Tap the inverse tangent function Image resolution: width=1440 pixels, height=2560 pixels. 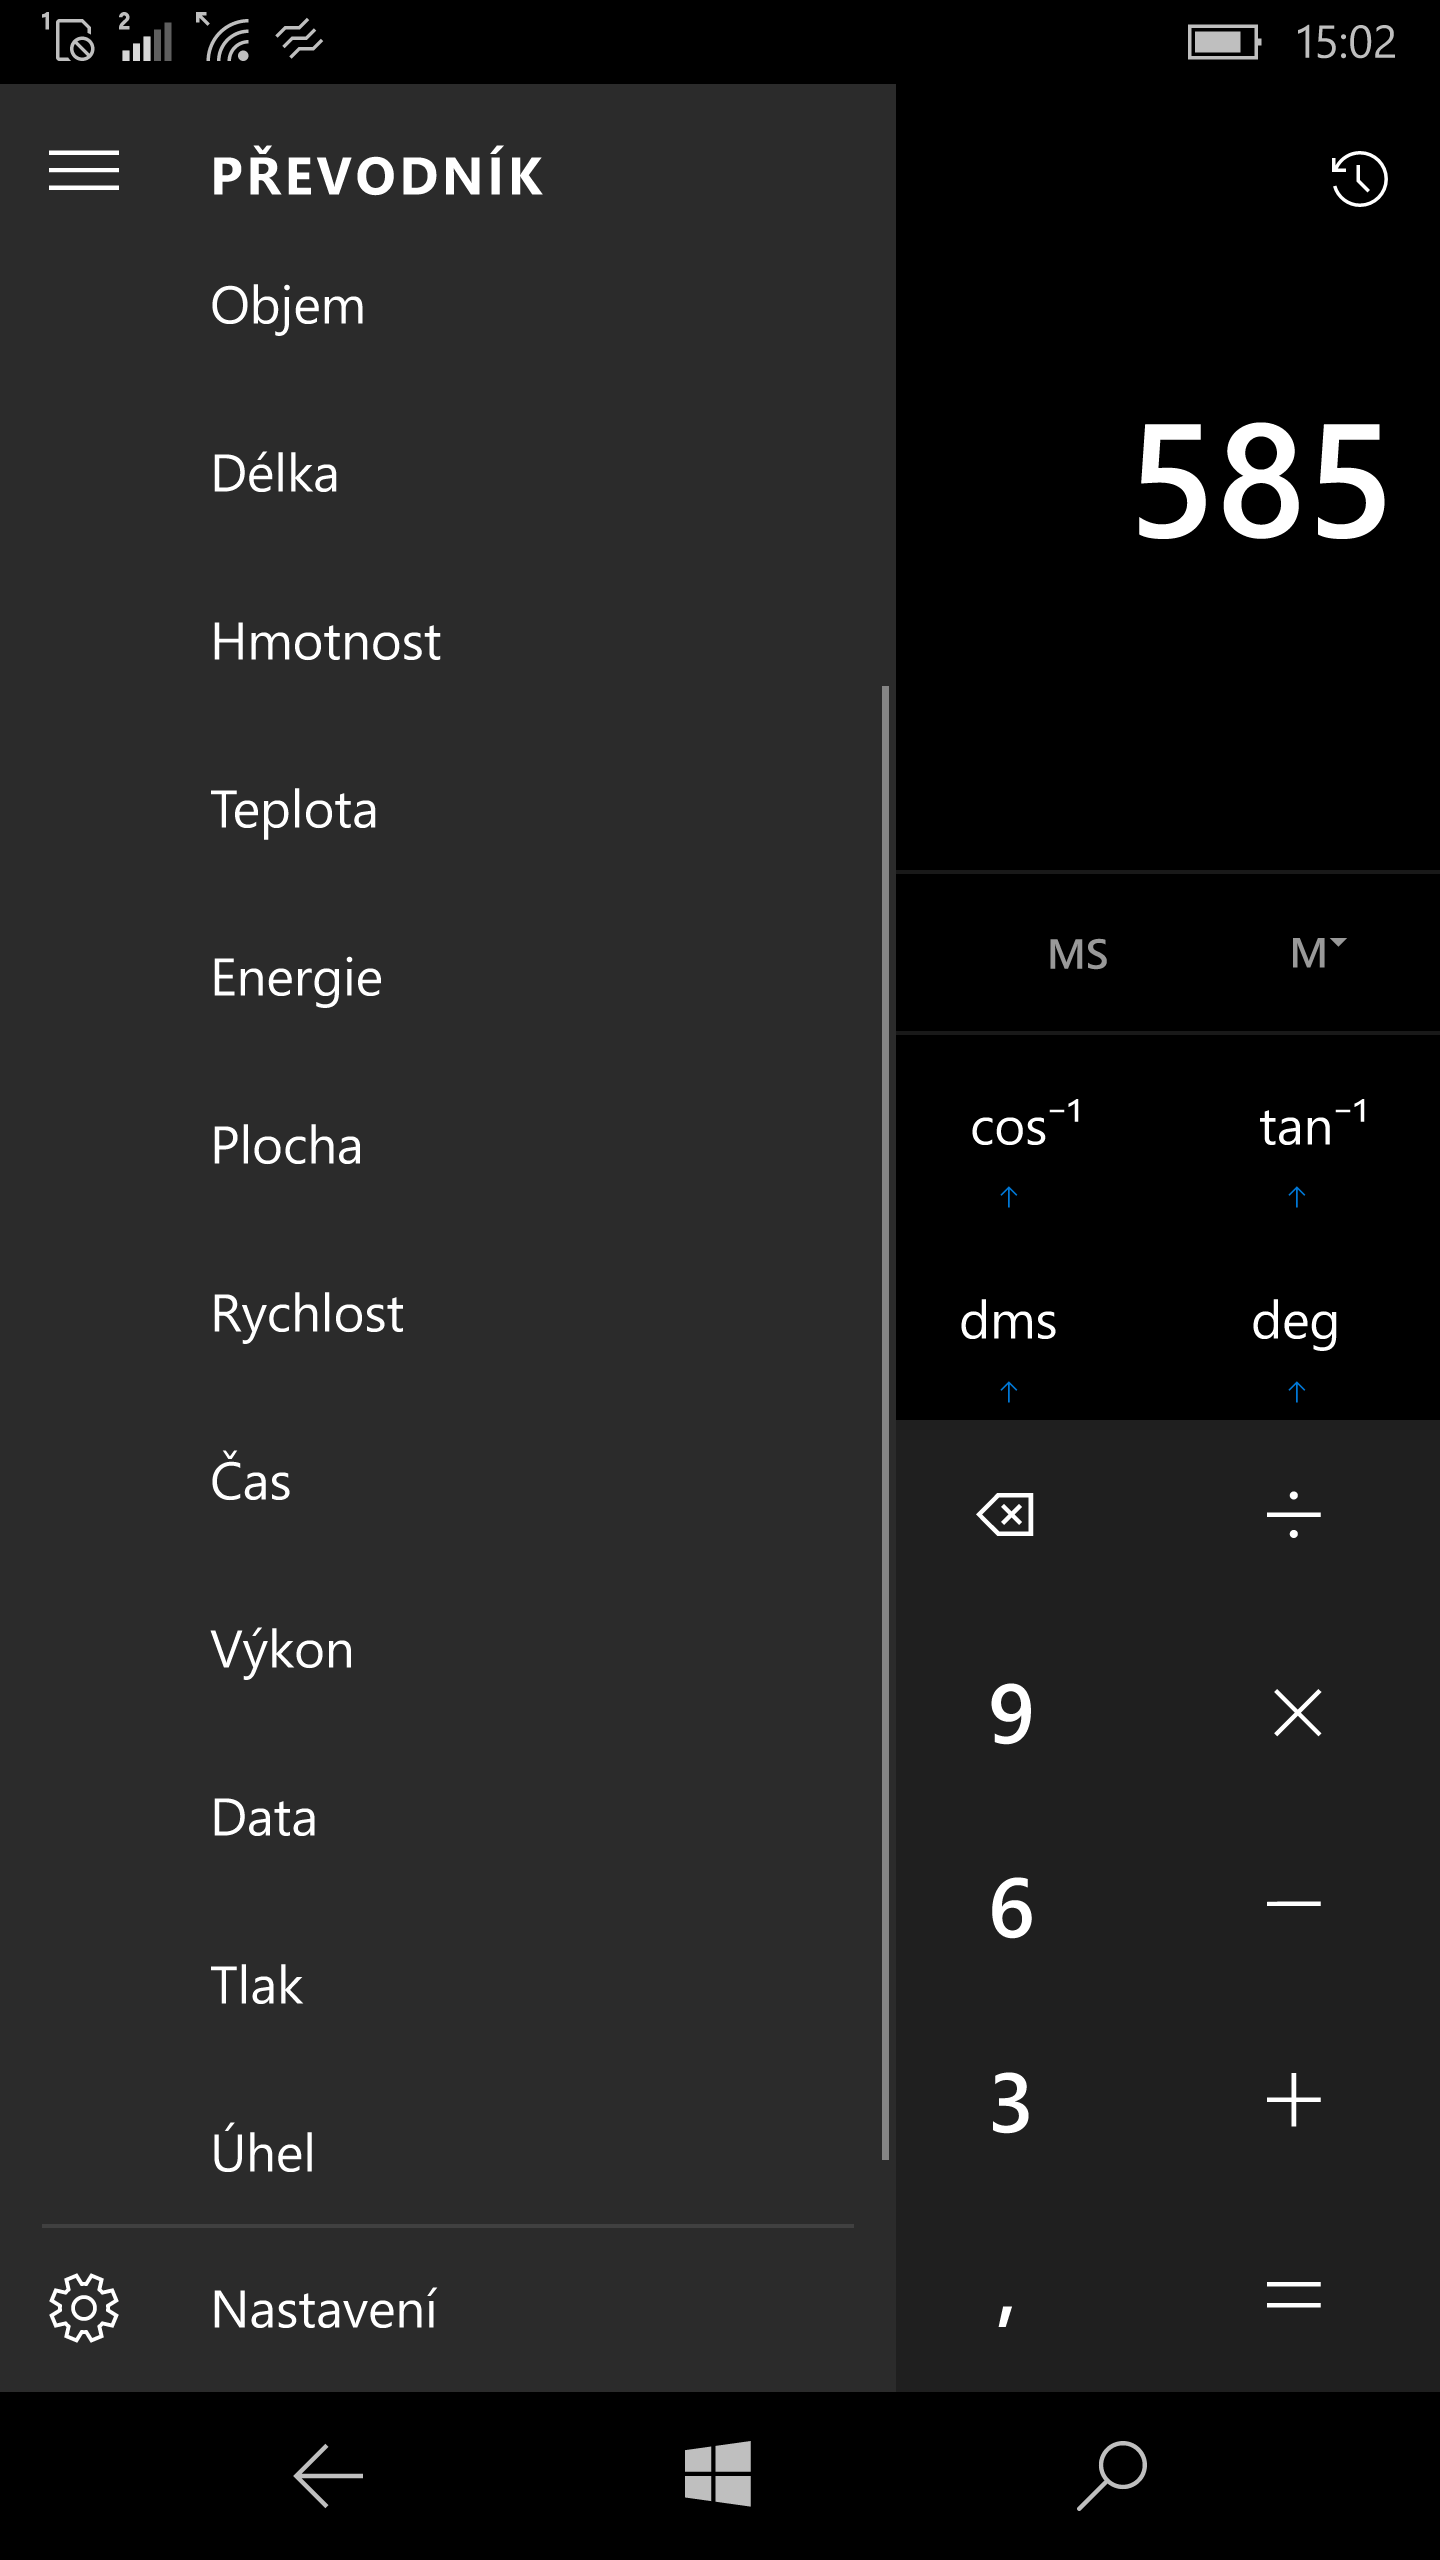pos(1313,1125)
